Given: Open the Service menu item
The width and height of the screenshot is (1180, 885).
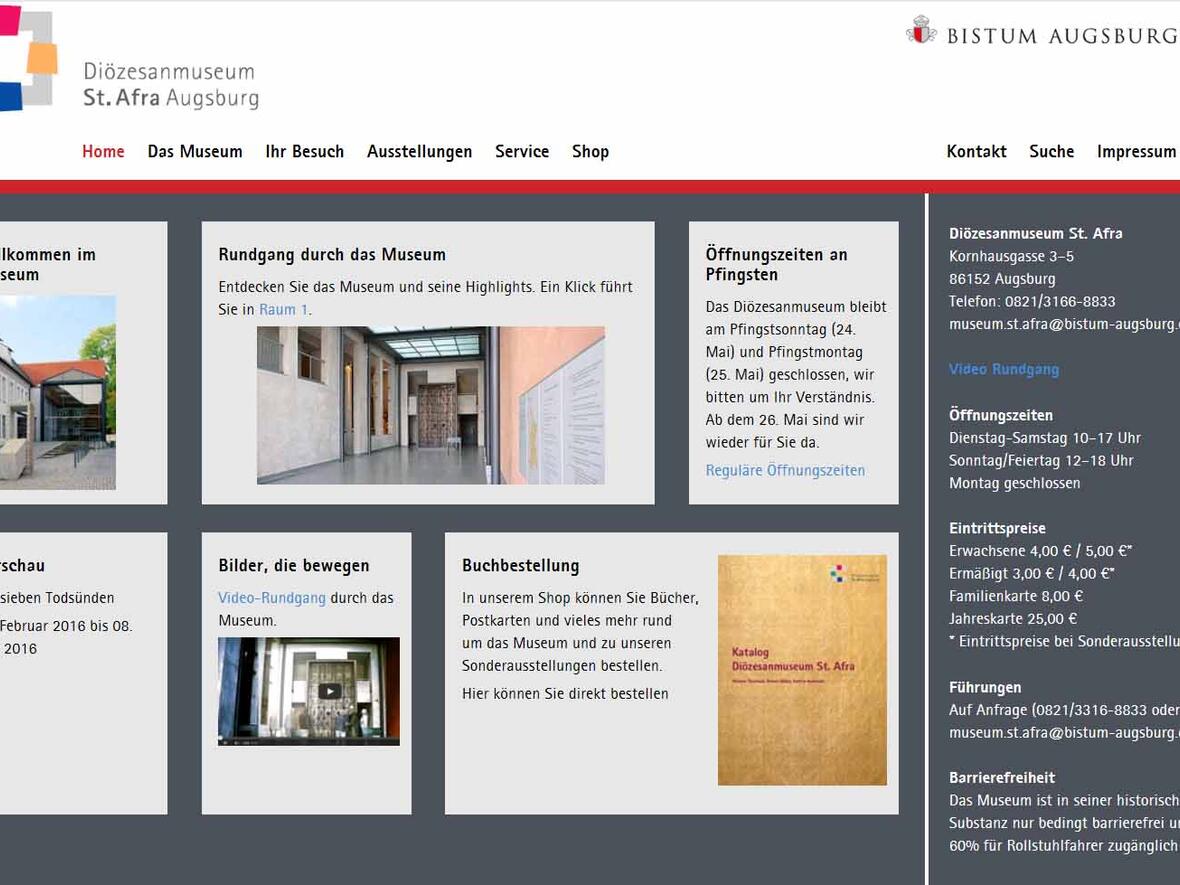Looking at the screenshot, I should [522, 151].
